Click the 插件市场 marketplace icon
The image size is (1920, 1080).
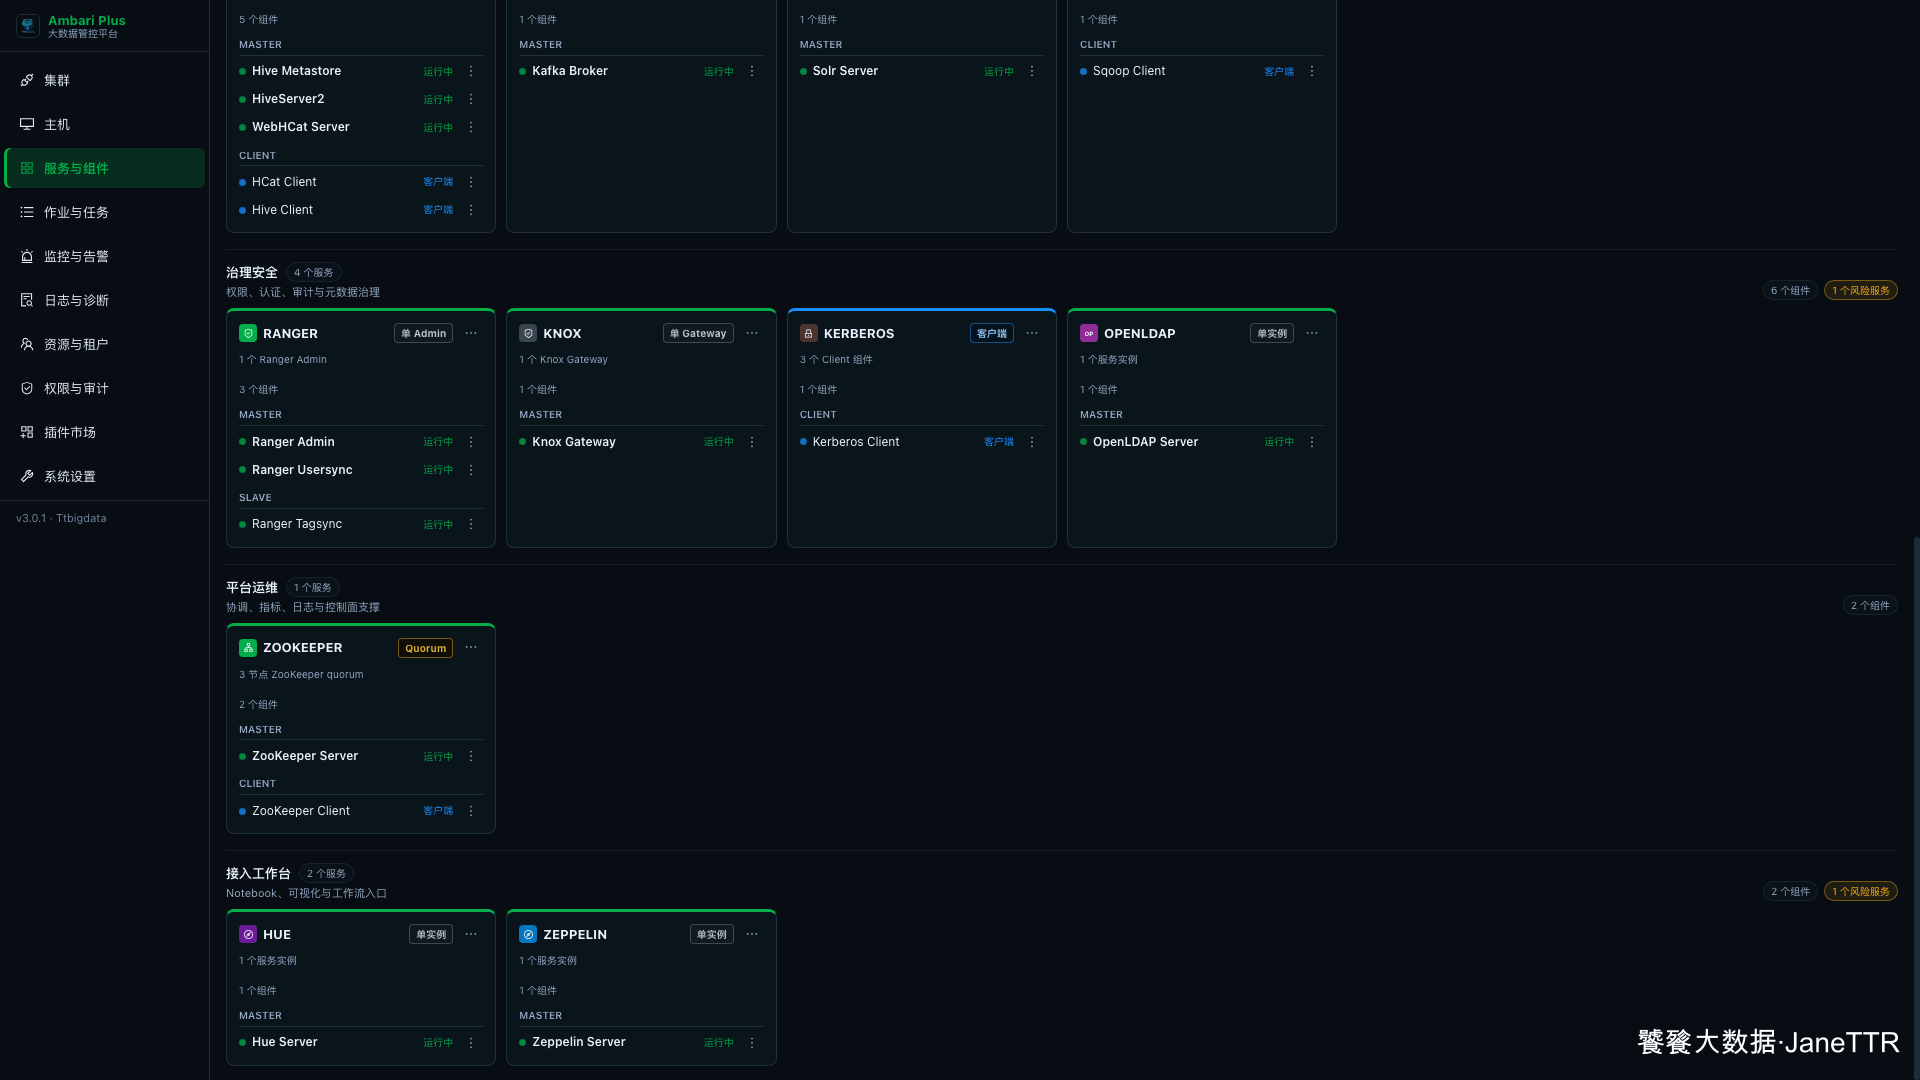[27, 432]
